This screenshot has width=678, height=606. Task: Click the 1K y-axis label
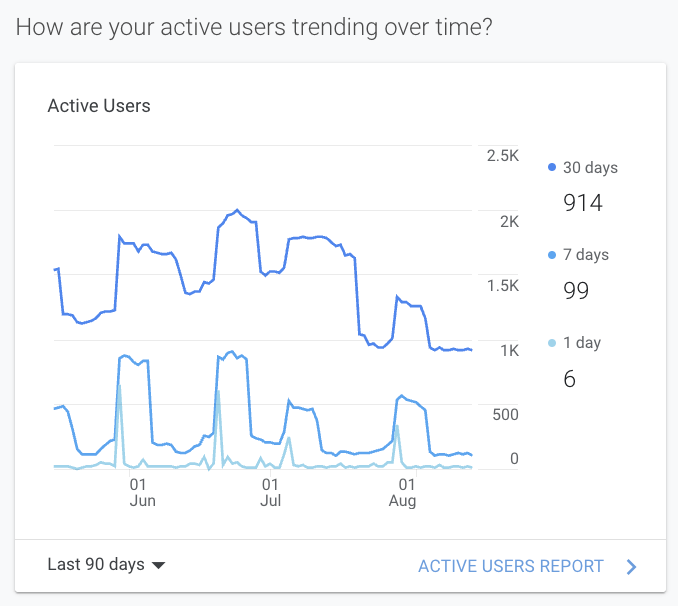(510, 351)
